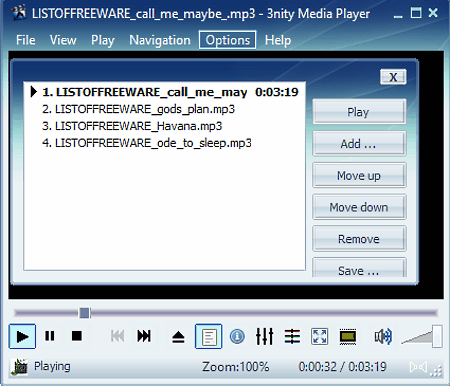The image size is (450, 386).
Task: Click the status bar film icon
Action: (x=19, y=367)
